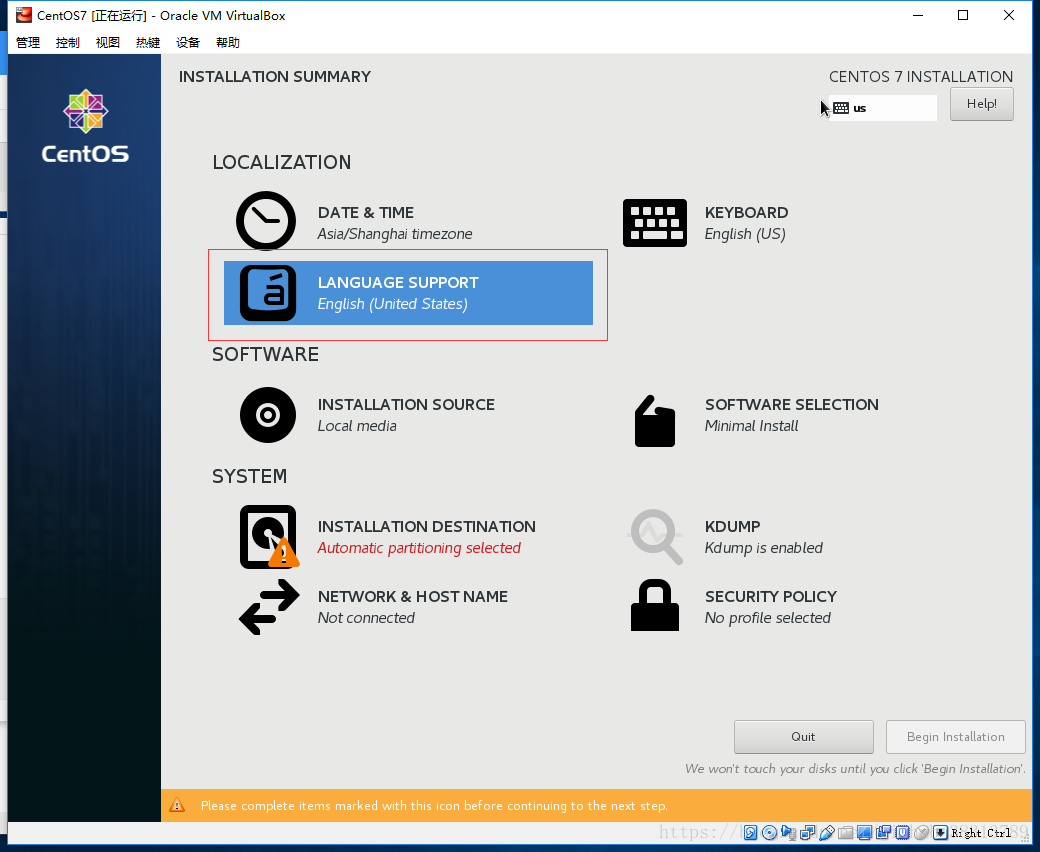Click the optical disc icon in the status bar
The height and width of the screenshot is (852, 1040).
click(x=769, y=833)
